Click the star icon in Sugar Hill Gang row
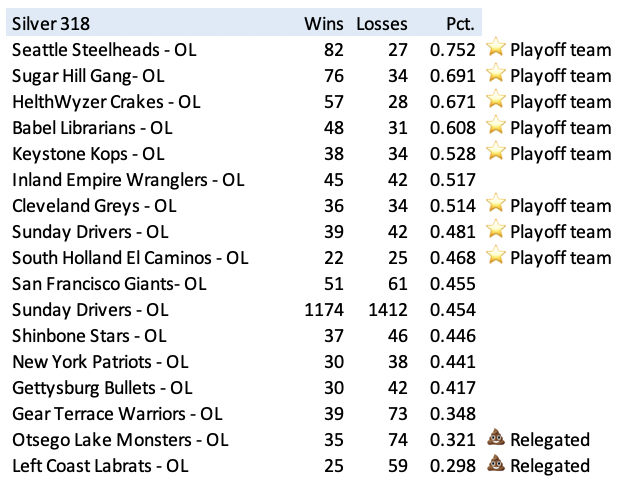 coord(496,75)
